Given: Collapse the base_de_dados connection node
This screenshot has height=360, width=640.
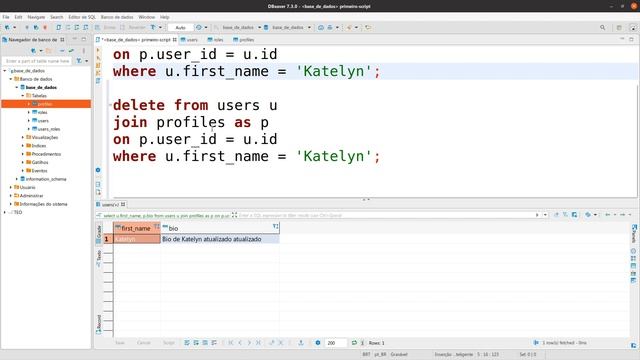Looking at the screenshot, I should pos(5,71).
